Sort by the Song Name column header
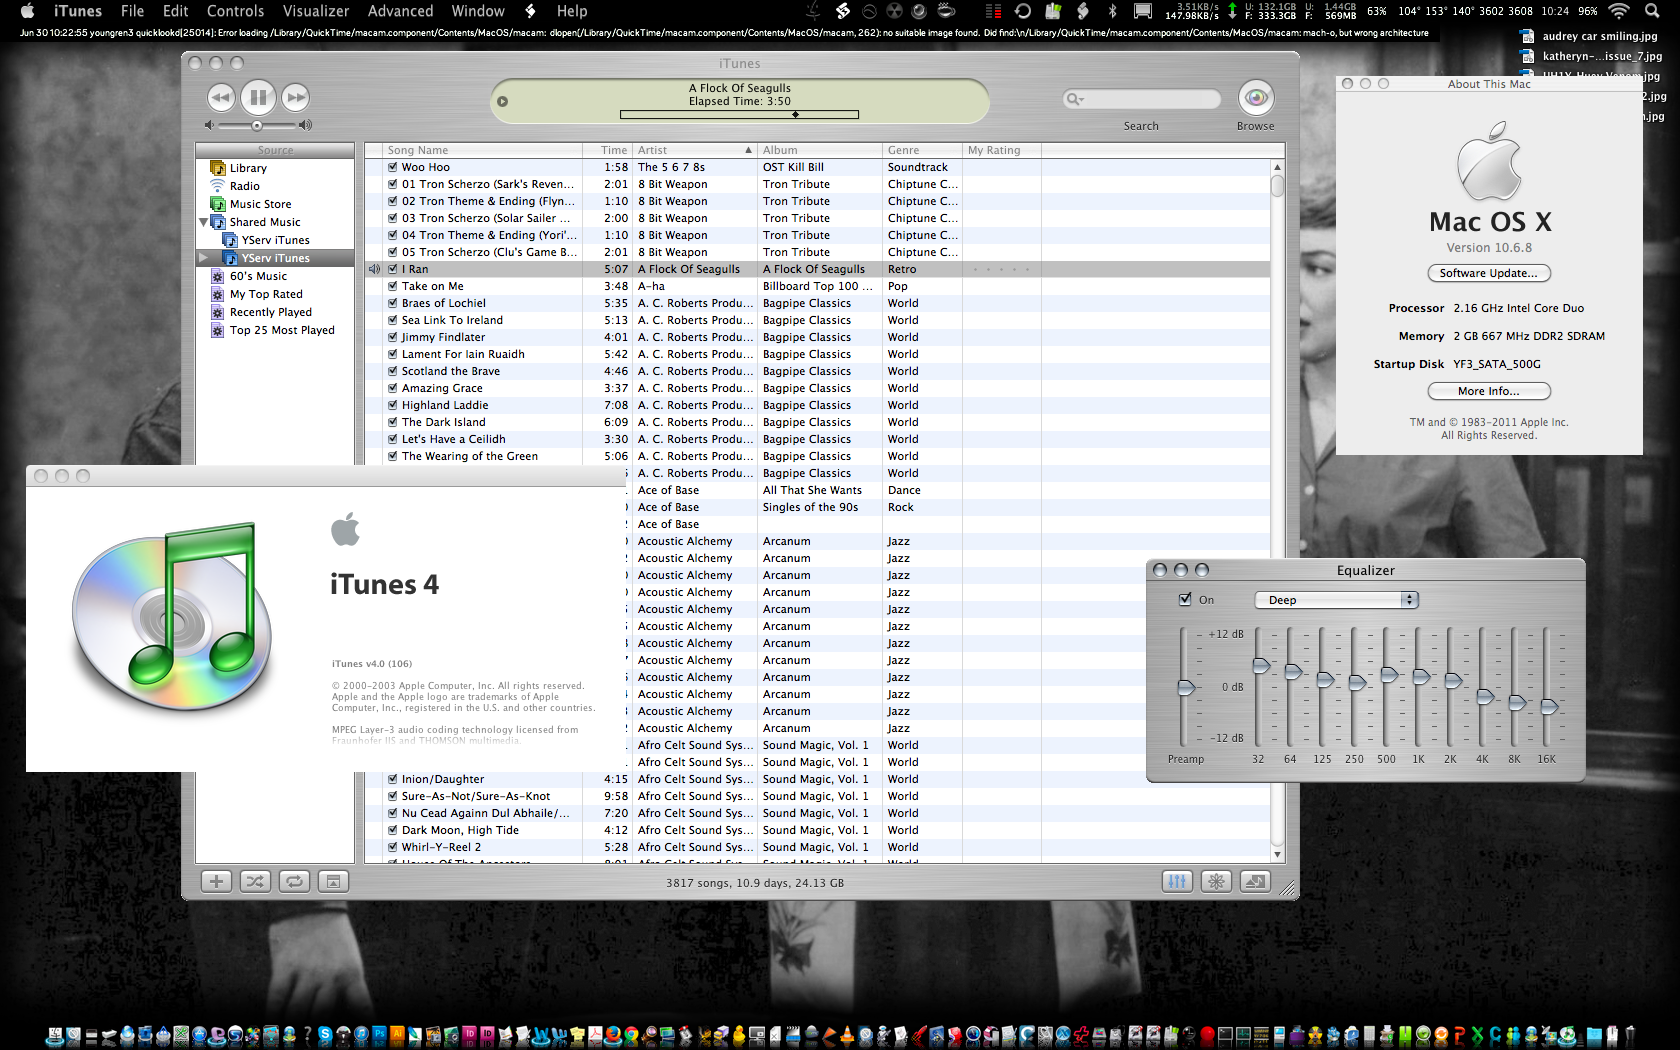 483,150
